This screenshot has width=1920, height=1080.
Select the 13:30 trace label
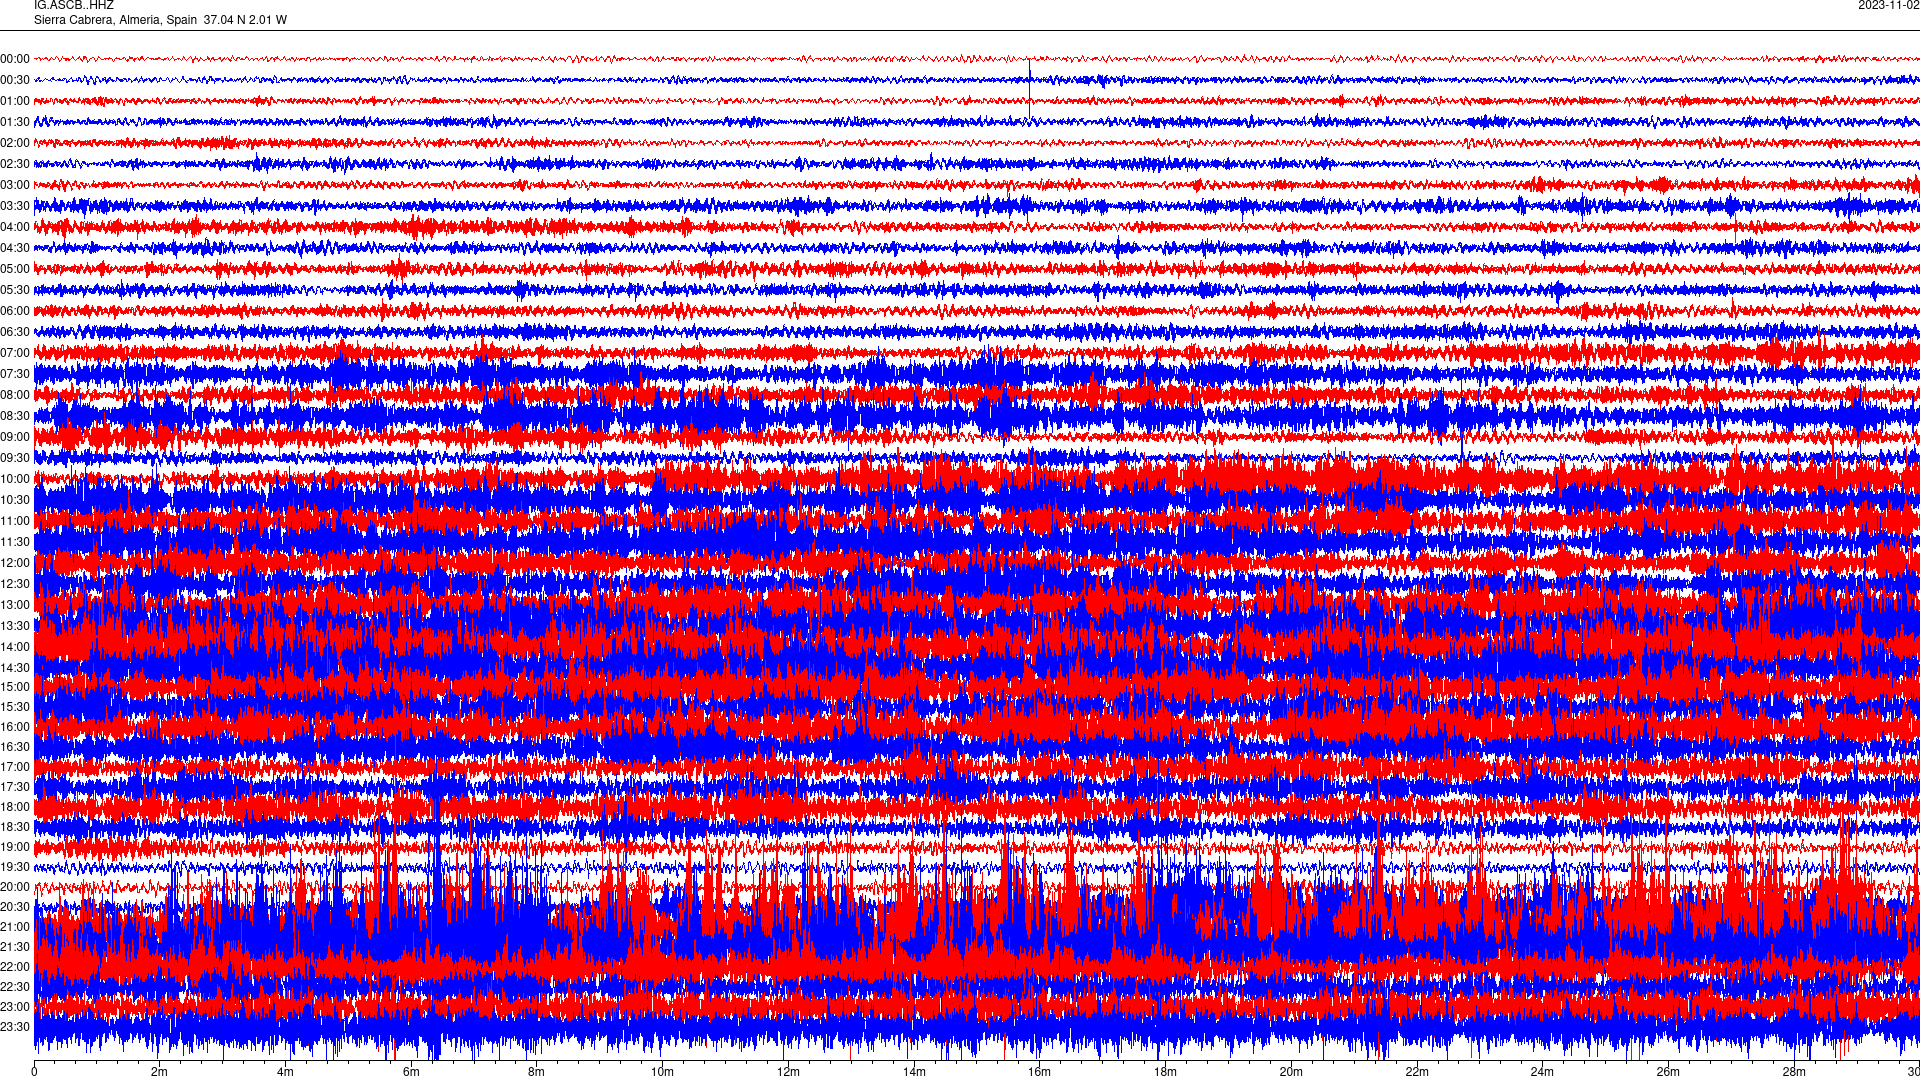tap(15, 626)
